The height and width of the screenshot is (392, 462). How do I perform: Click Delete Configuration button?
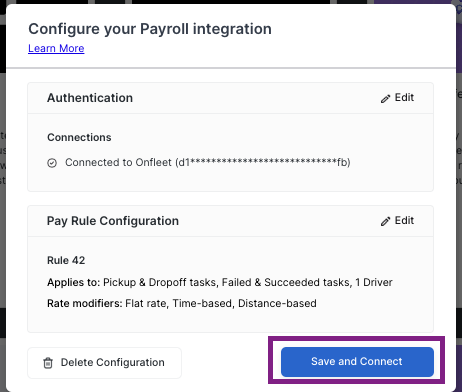click(104, 363)
